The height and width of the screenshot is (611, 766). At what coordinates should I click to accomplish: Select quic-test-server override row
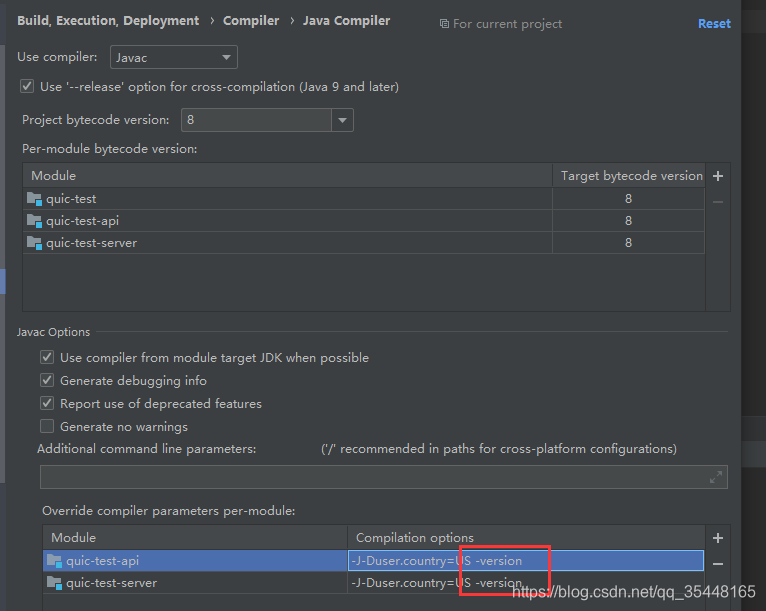pyautogui.click(x=373, y=583)
